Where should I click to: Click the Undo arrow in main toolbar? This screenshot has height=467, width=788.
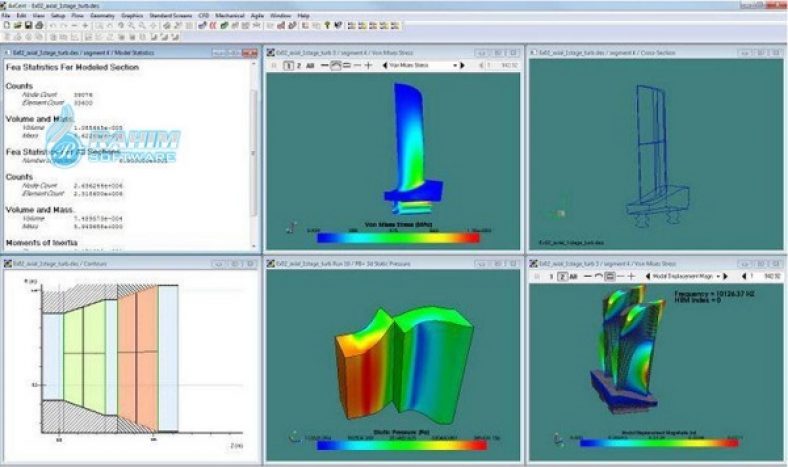click(x=53, y=25)
